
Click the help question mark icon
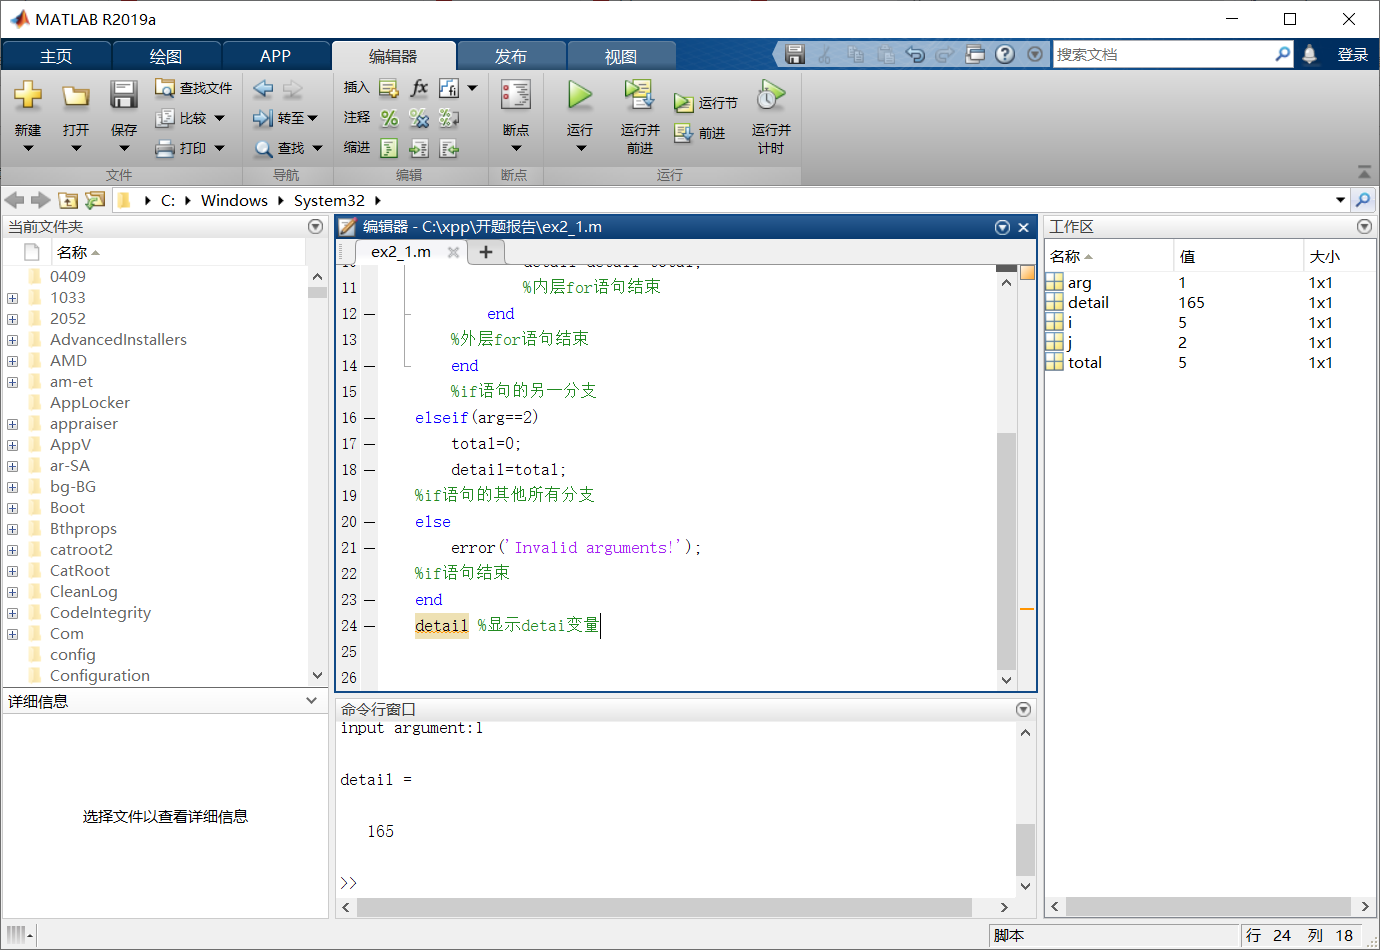coord(1005,54)
